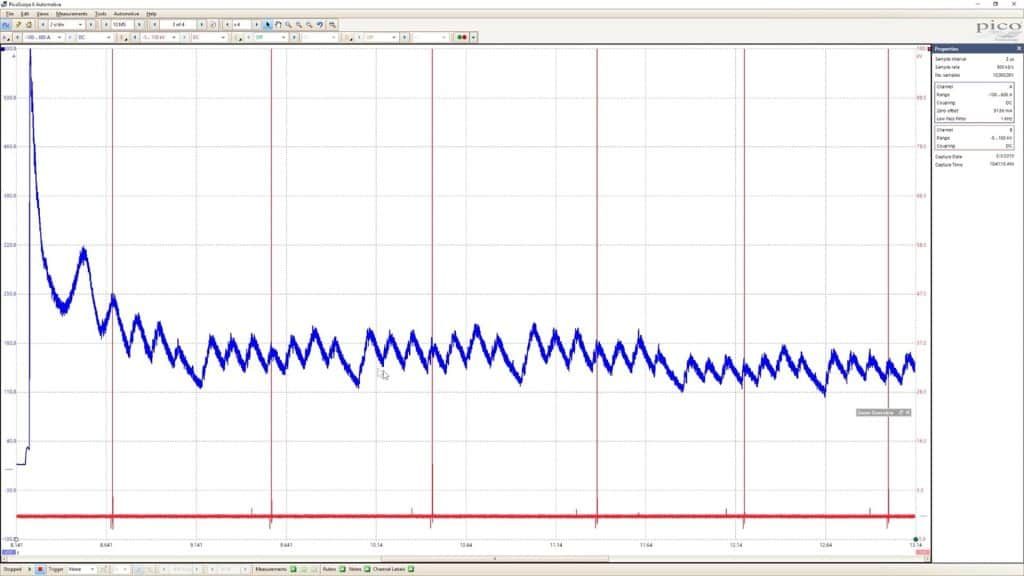Select the zoom-out magnifier tool

(309, 24)
